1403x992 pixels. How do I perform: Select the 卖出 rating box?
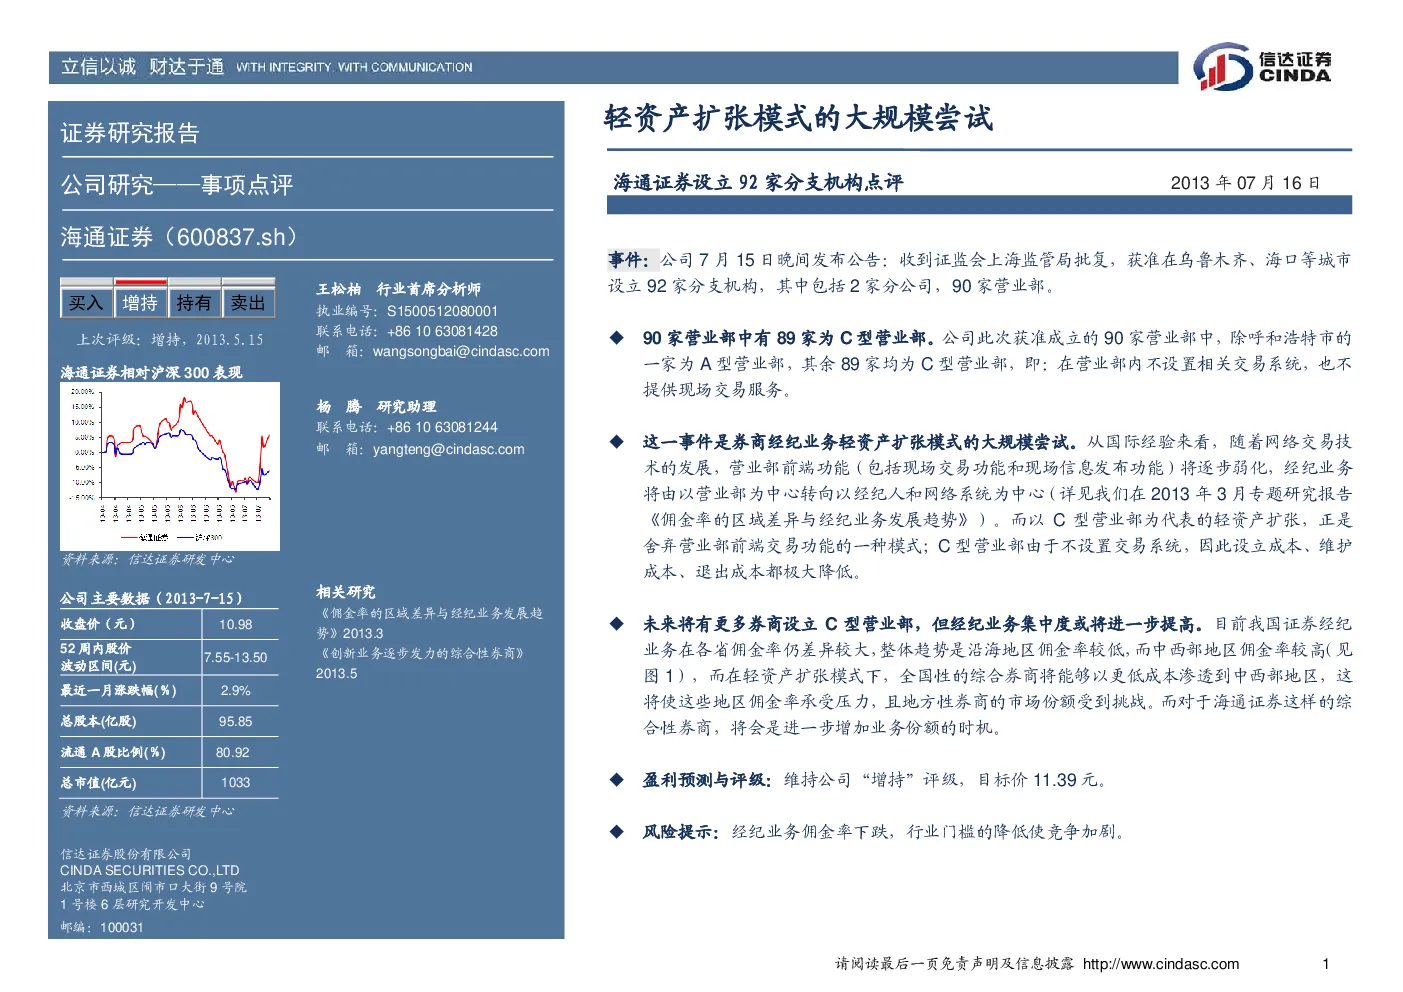[x=248, y=302]
